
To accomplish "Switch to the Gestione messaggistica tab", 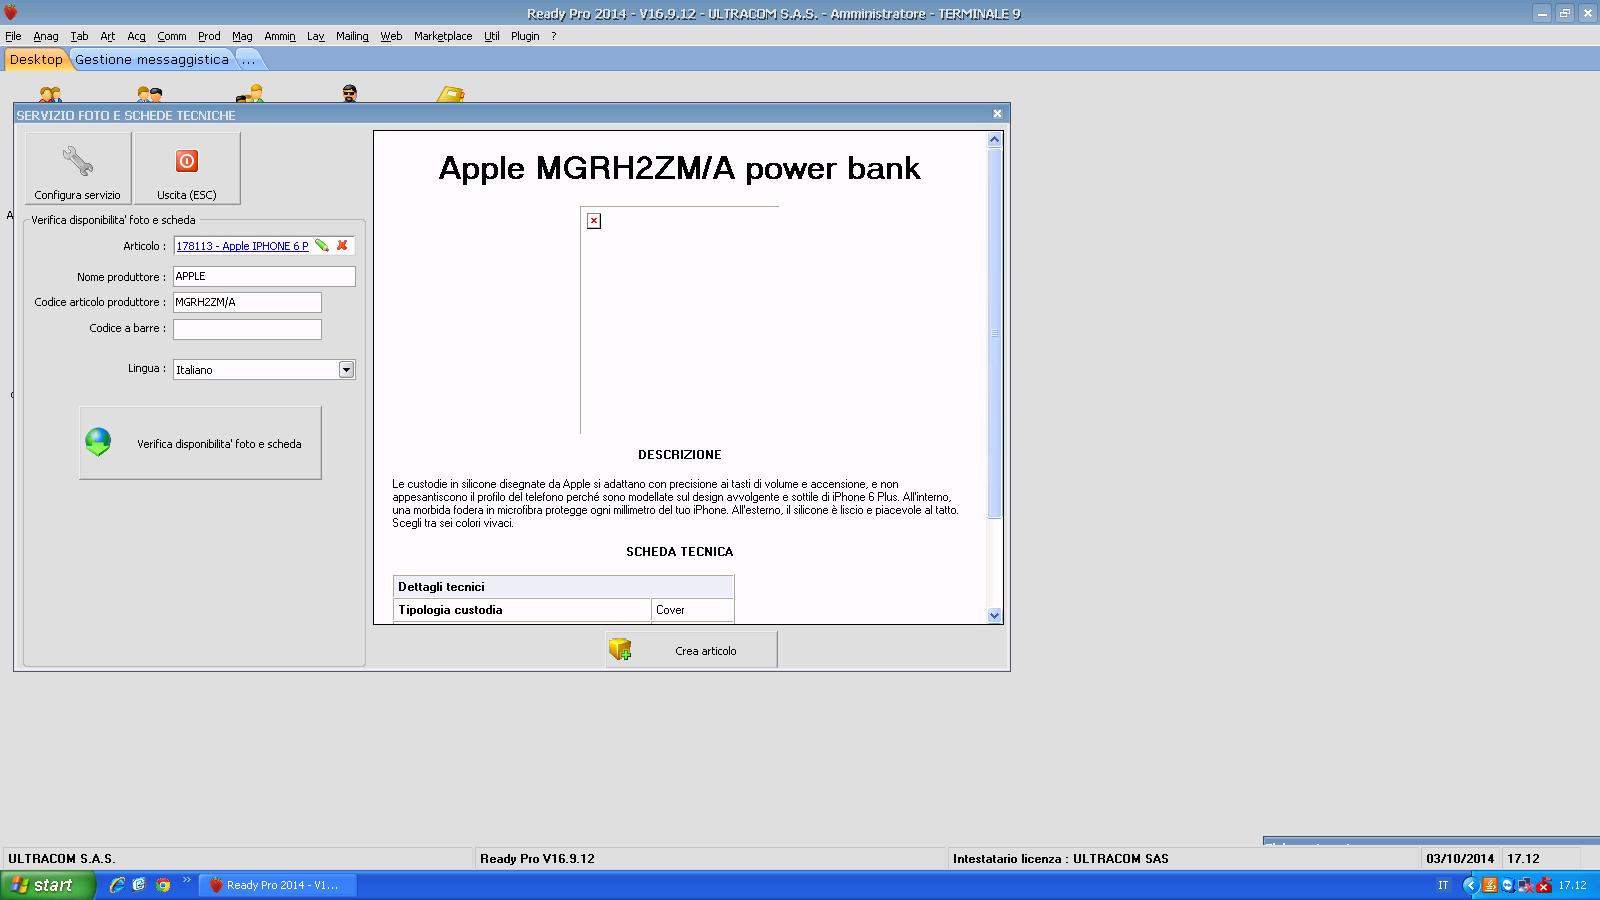I will (152, 59).
